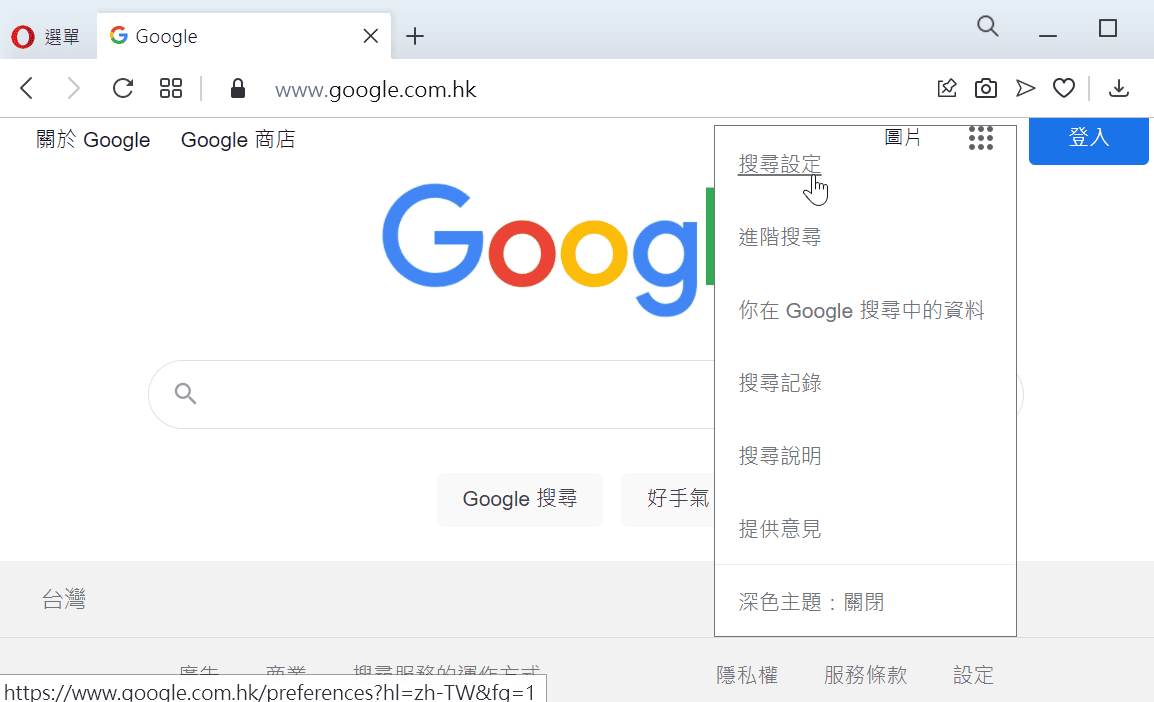
Task: Select 搜尋設定 from the menu
Action: click(x=779, y=163)
